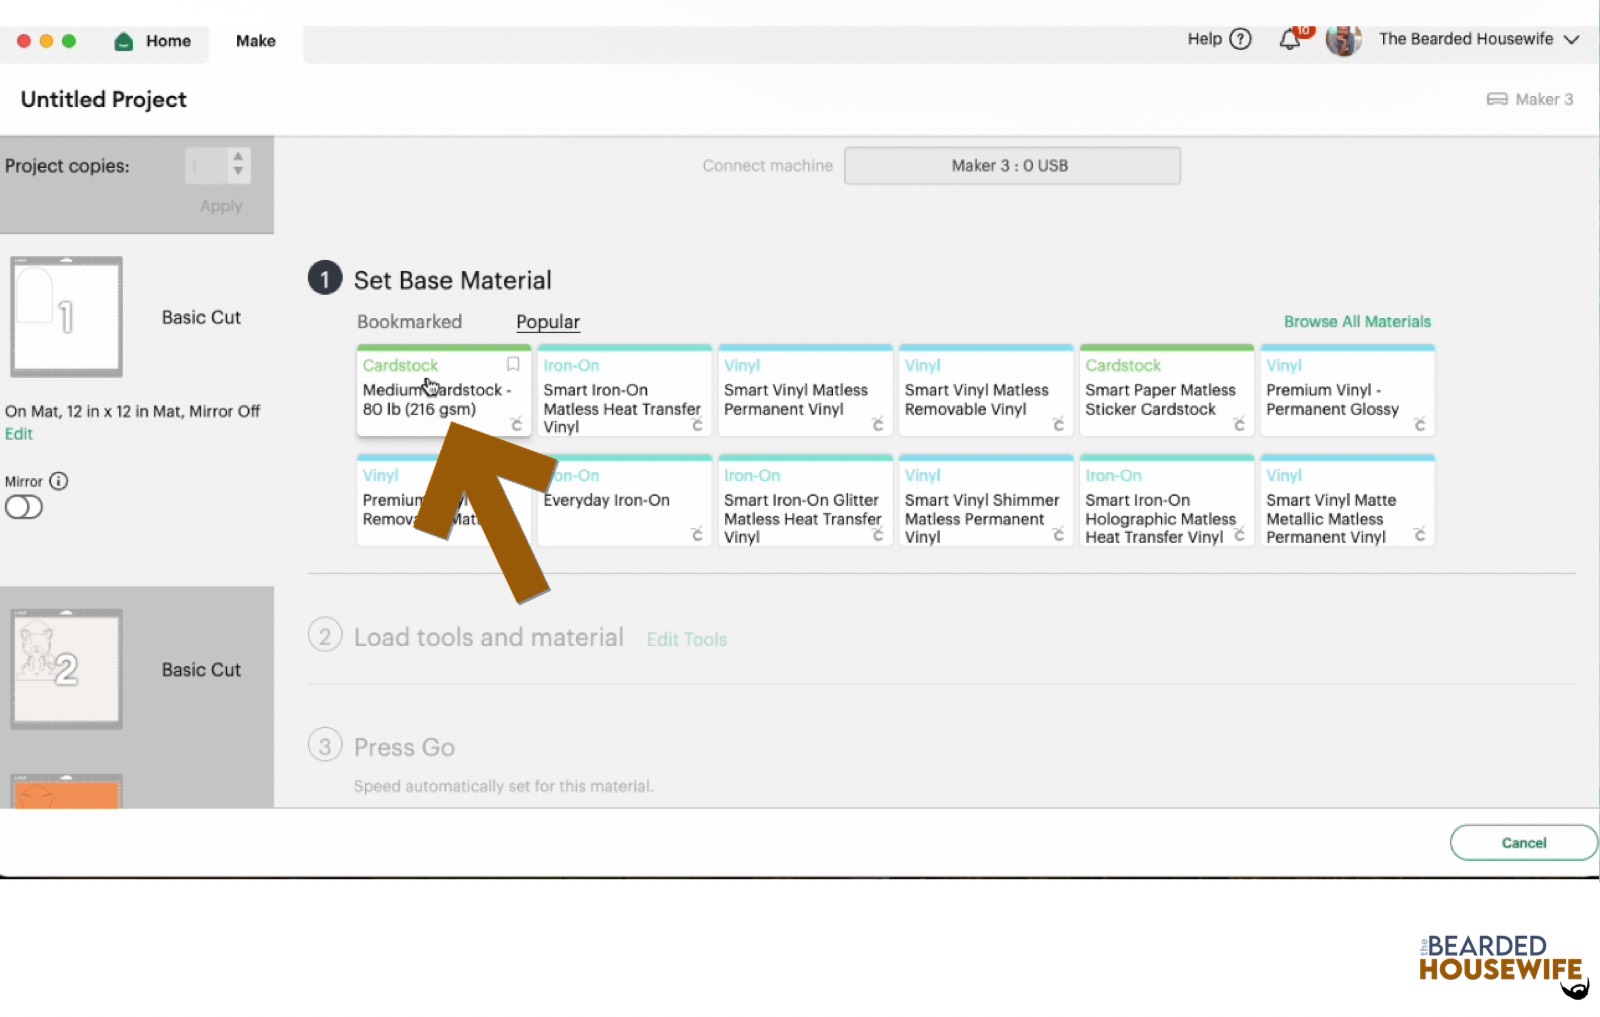Viewport: 1600px width, 1017px height.
Task: Click the info icon next to Mirror
Action: coord(59,481)
